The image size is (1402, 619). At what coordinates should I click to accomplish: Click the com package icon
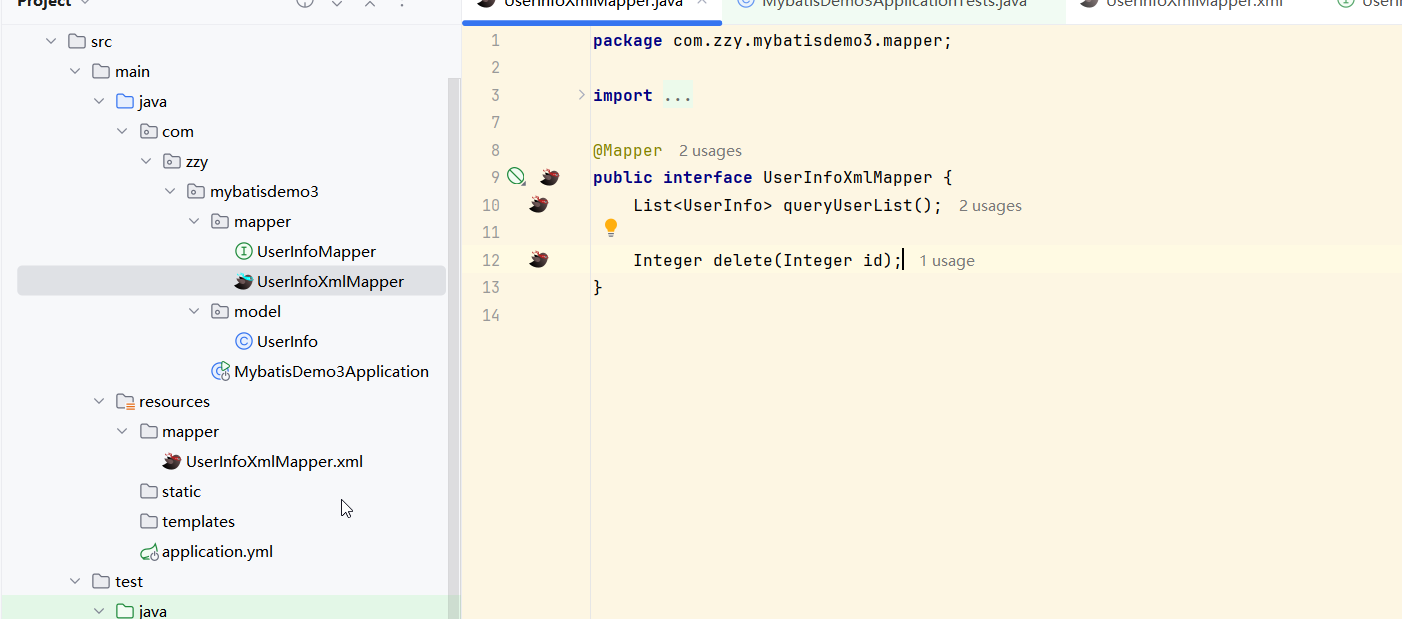point(149,131)
